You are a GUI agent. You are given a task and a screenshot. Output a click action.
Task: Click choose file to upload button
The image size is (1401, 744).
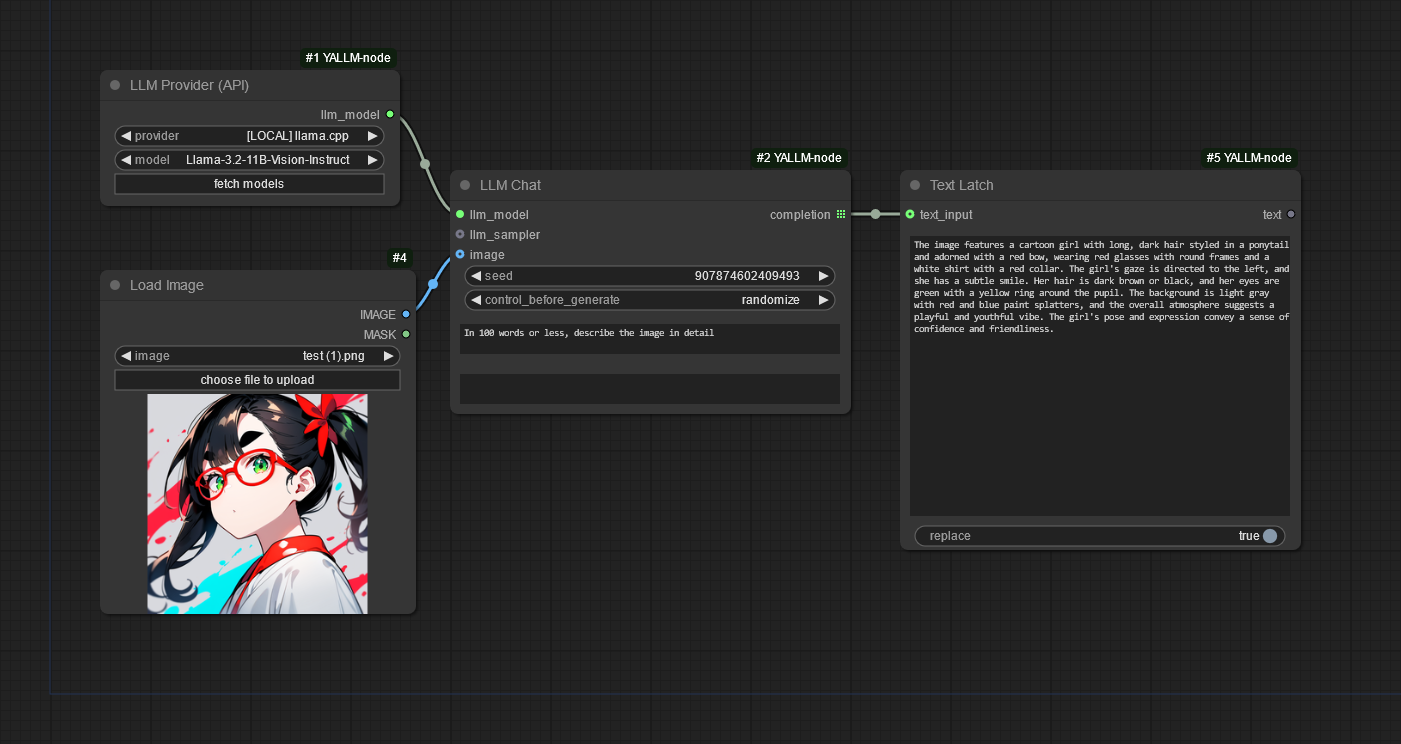[258, 380]
